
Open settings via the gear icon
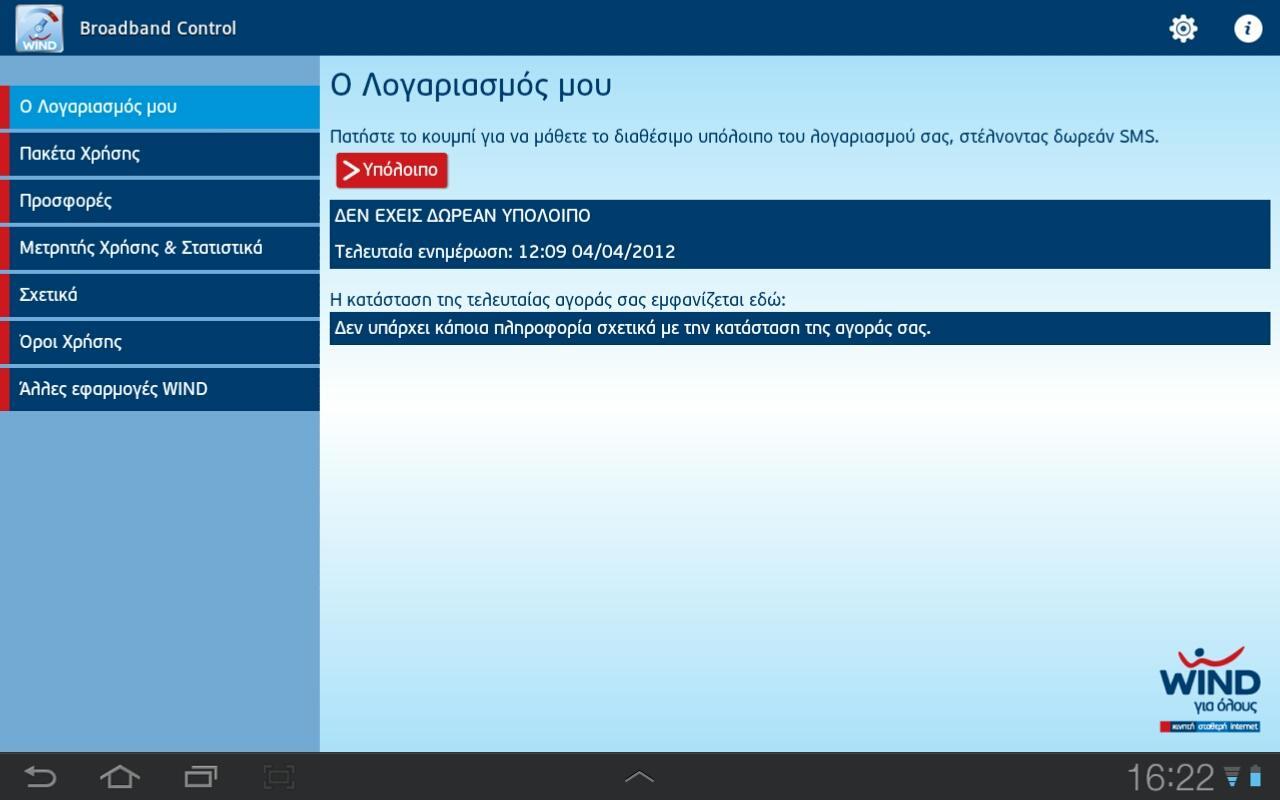click(1183, 28)
